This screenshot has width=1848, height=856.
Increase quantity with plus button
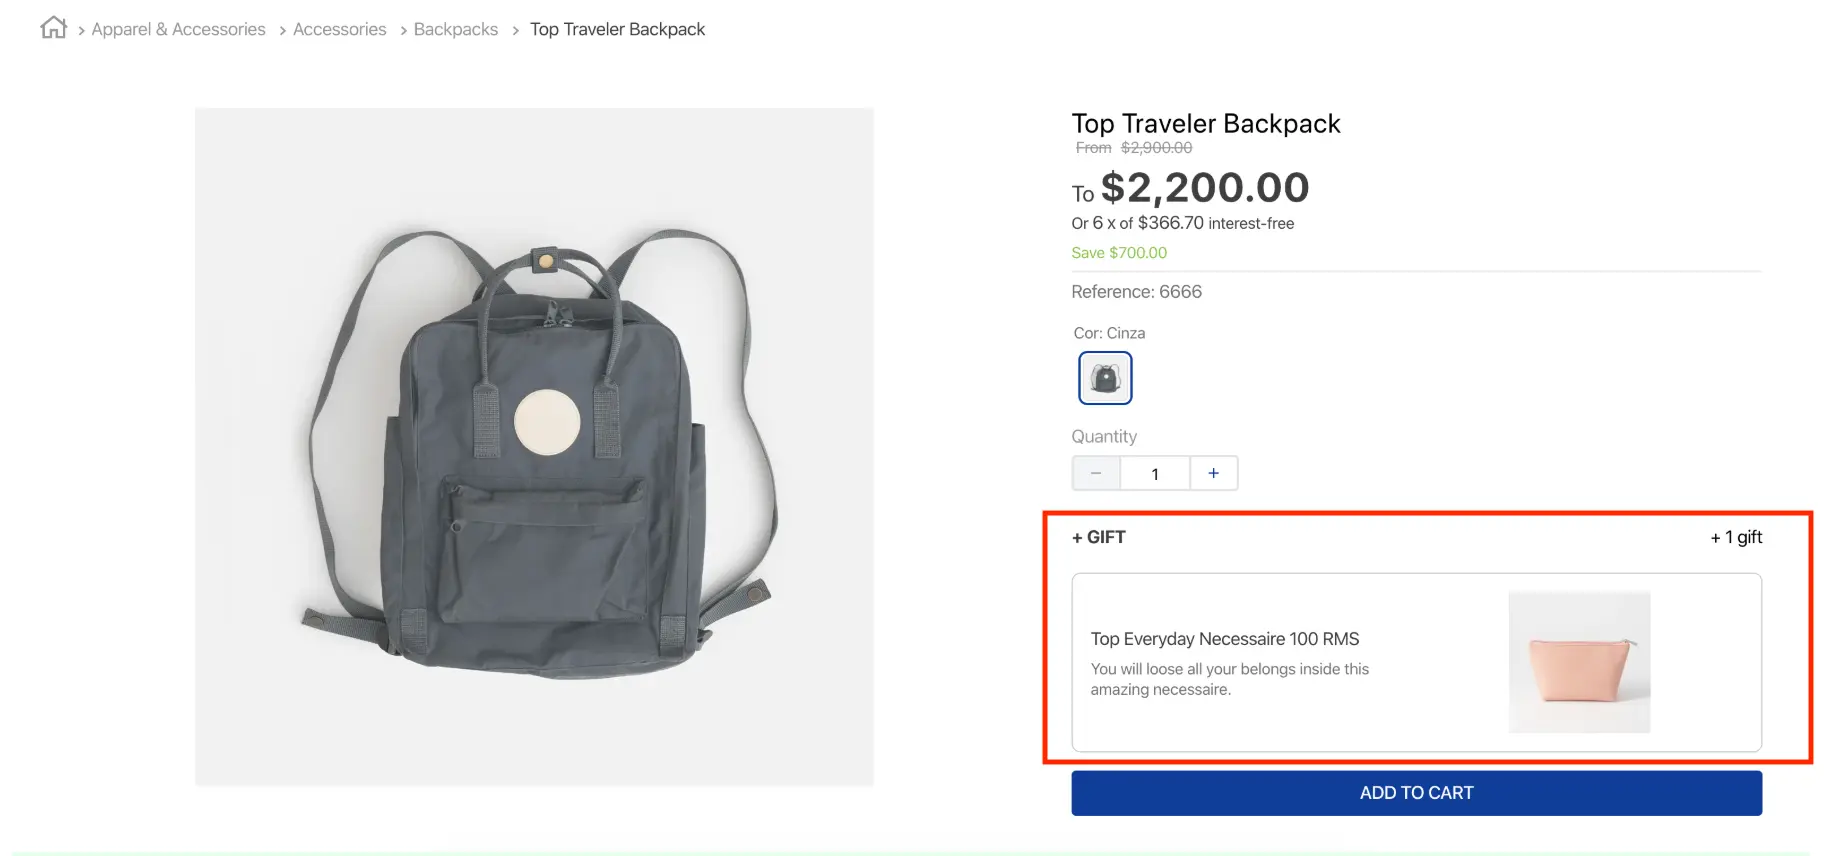1213,473
